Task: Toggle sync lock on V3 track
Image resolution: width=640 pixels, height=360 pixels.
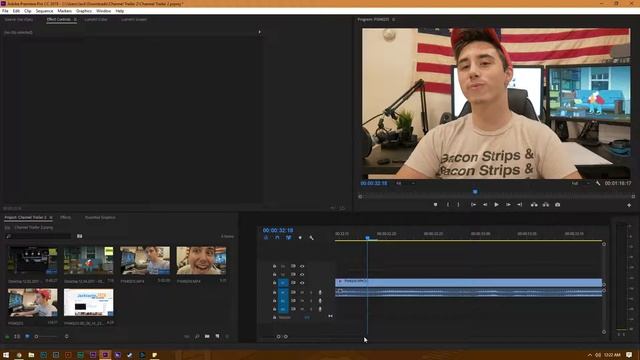Action: [293, 266]
